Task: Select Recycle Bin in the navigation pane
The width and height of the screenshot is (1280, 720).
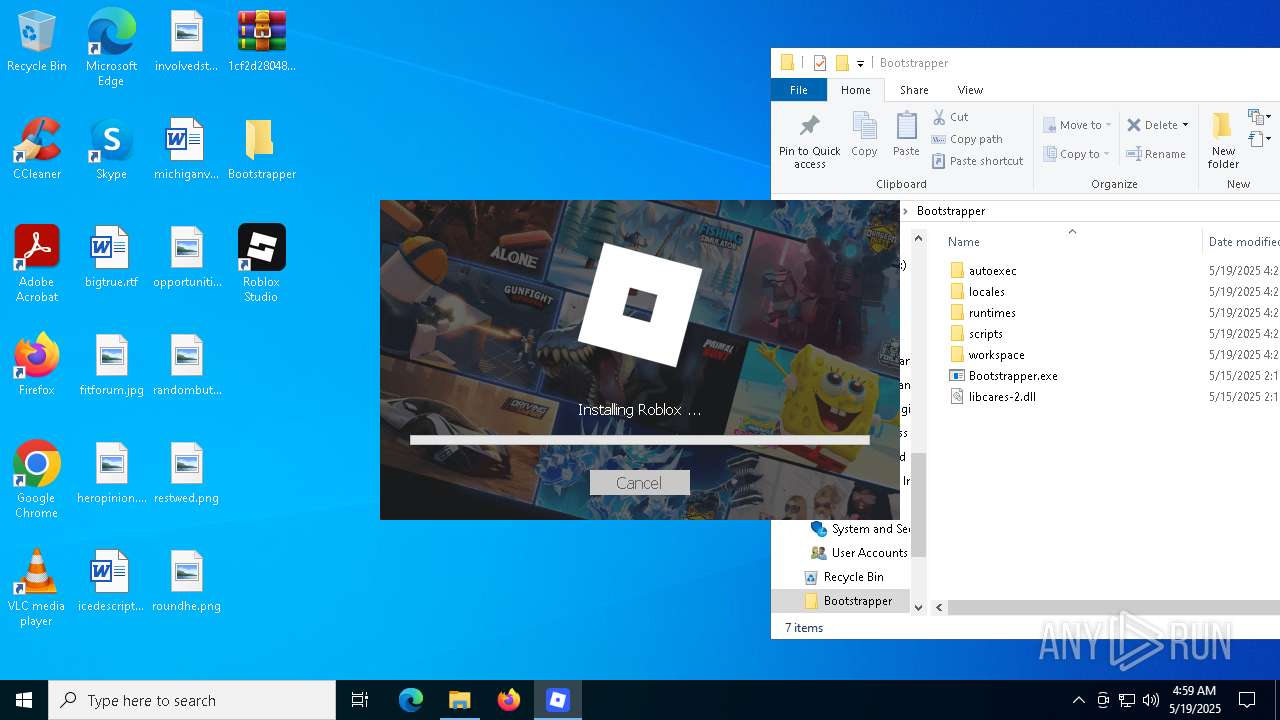Action: pyautogui.click(x=843, y=577)
